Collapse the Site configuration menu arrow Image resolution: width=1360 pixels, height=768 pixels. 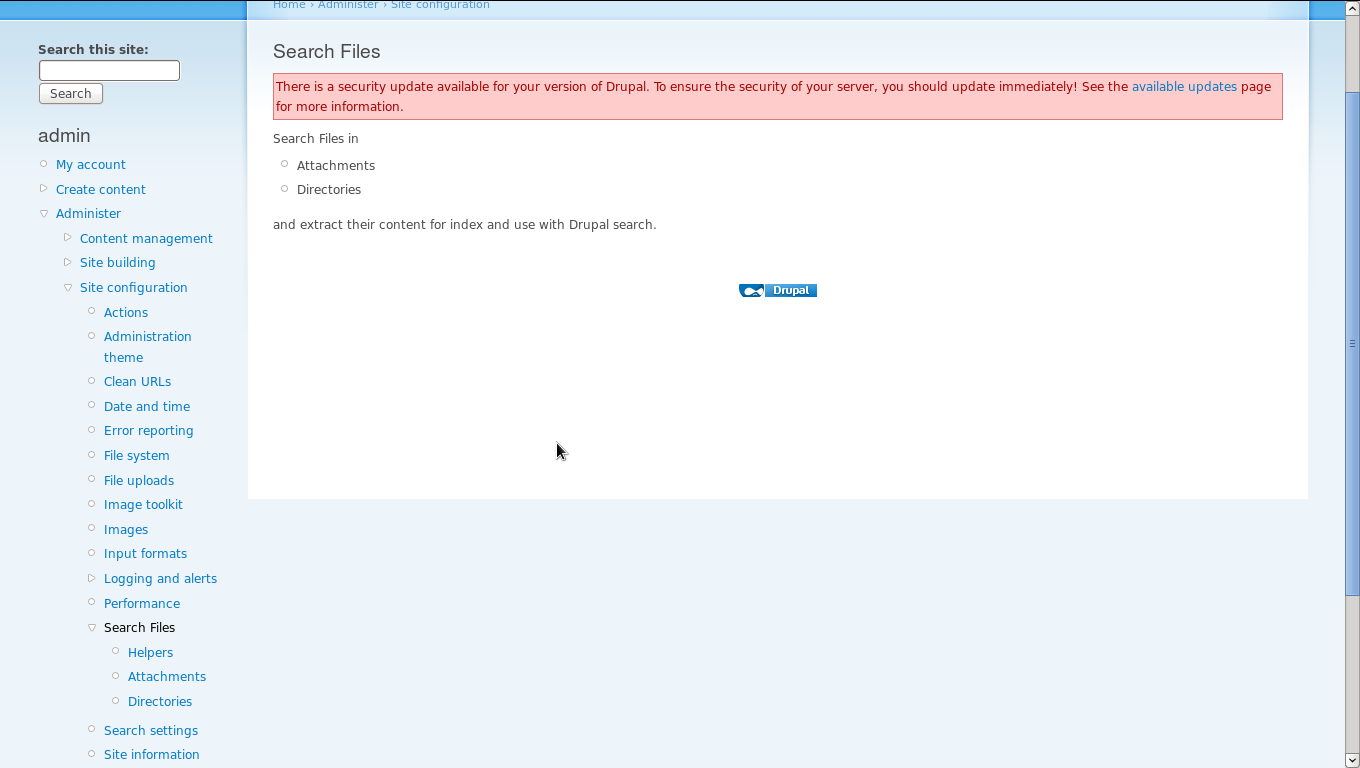68,288
